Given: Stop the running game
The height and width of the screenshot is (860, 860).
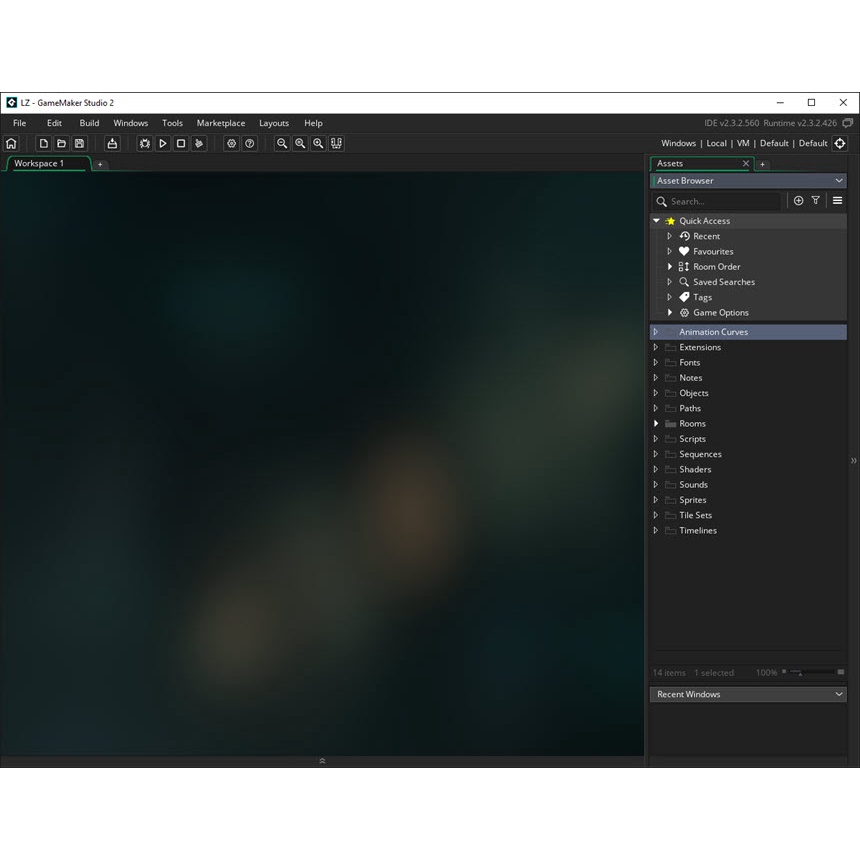Looking at the screenshot, I should pos(180,143).
